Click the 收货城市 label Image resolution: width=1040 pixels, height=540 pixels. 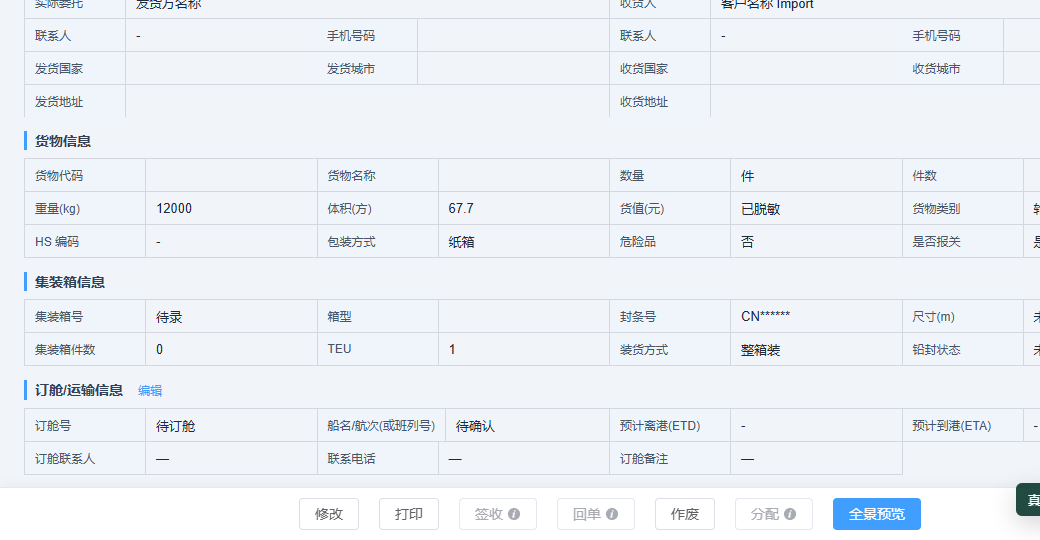[x=937, y=69]
